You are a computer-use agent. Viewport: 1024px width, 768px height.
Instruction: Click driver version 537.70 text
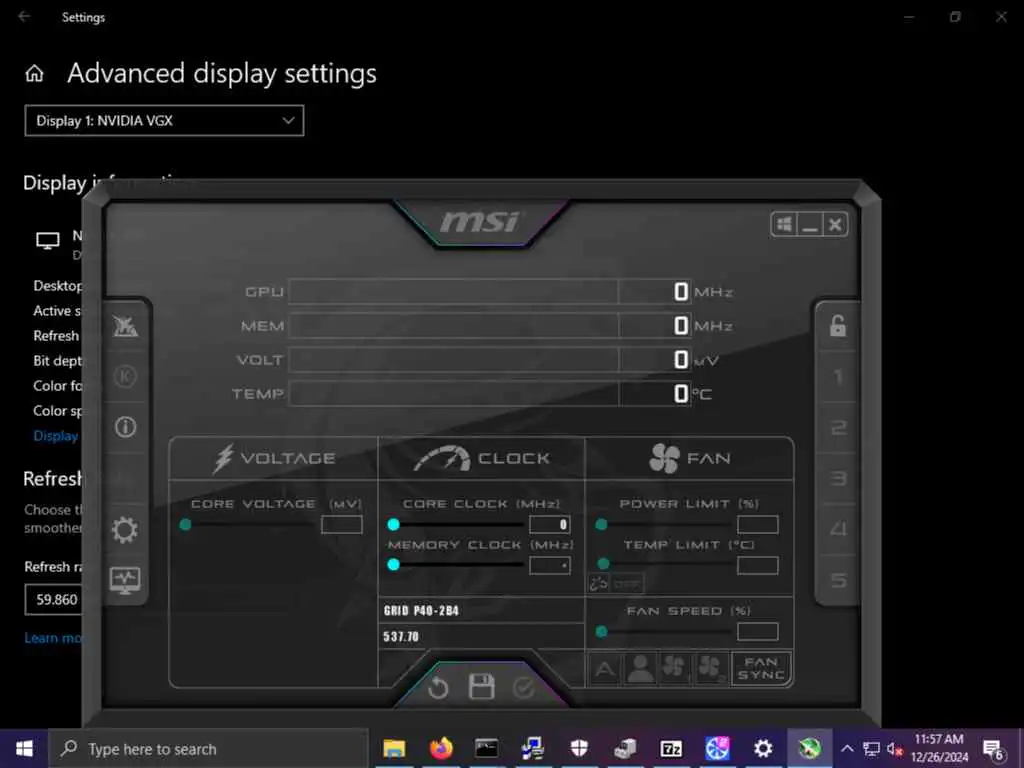(x=401, y=636)
